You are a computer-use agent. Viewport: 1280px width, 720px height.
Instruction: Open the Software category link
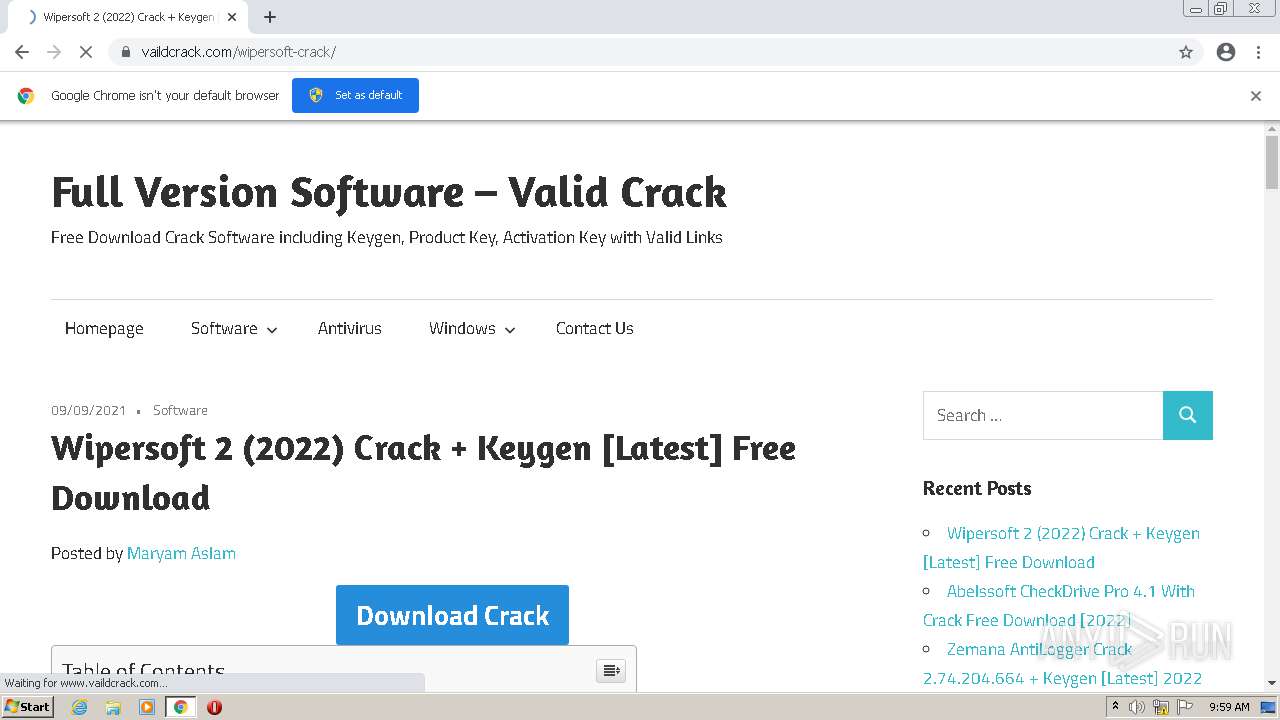(180, 410)
